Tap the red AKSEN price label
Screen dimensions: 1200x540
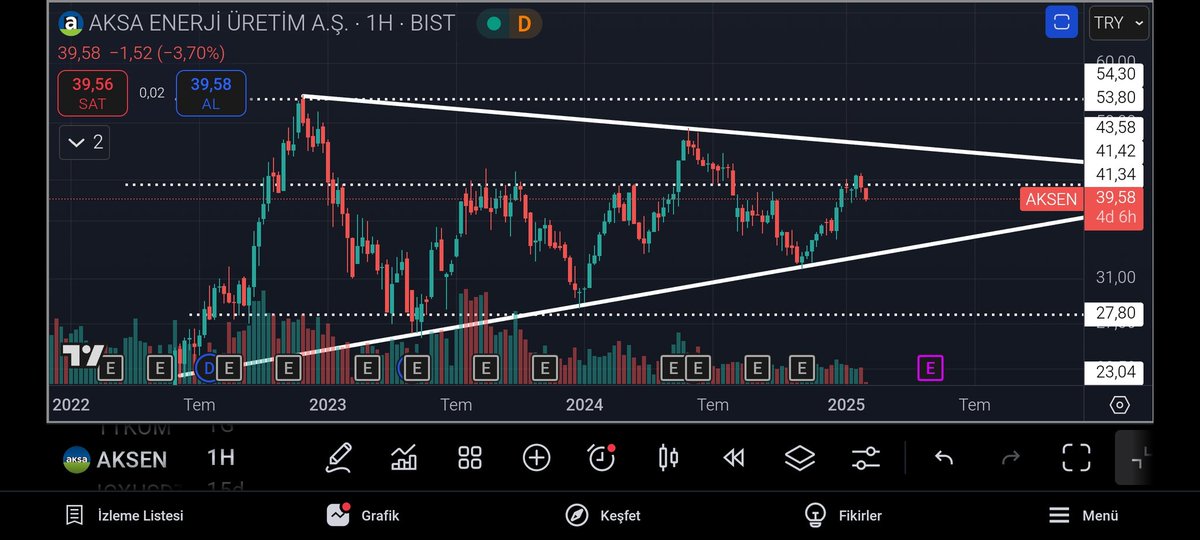1050,199
